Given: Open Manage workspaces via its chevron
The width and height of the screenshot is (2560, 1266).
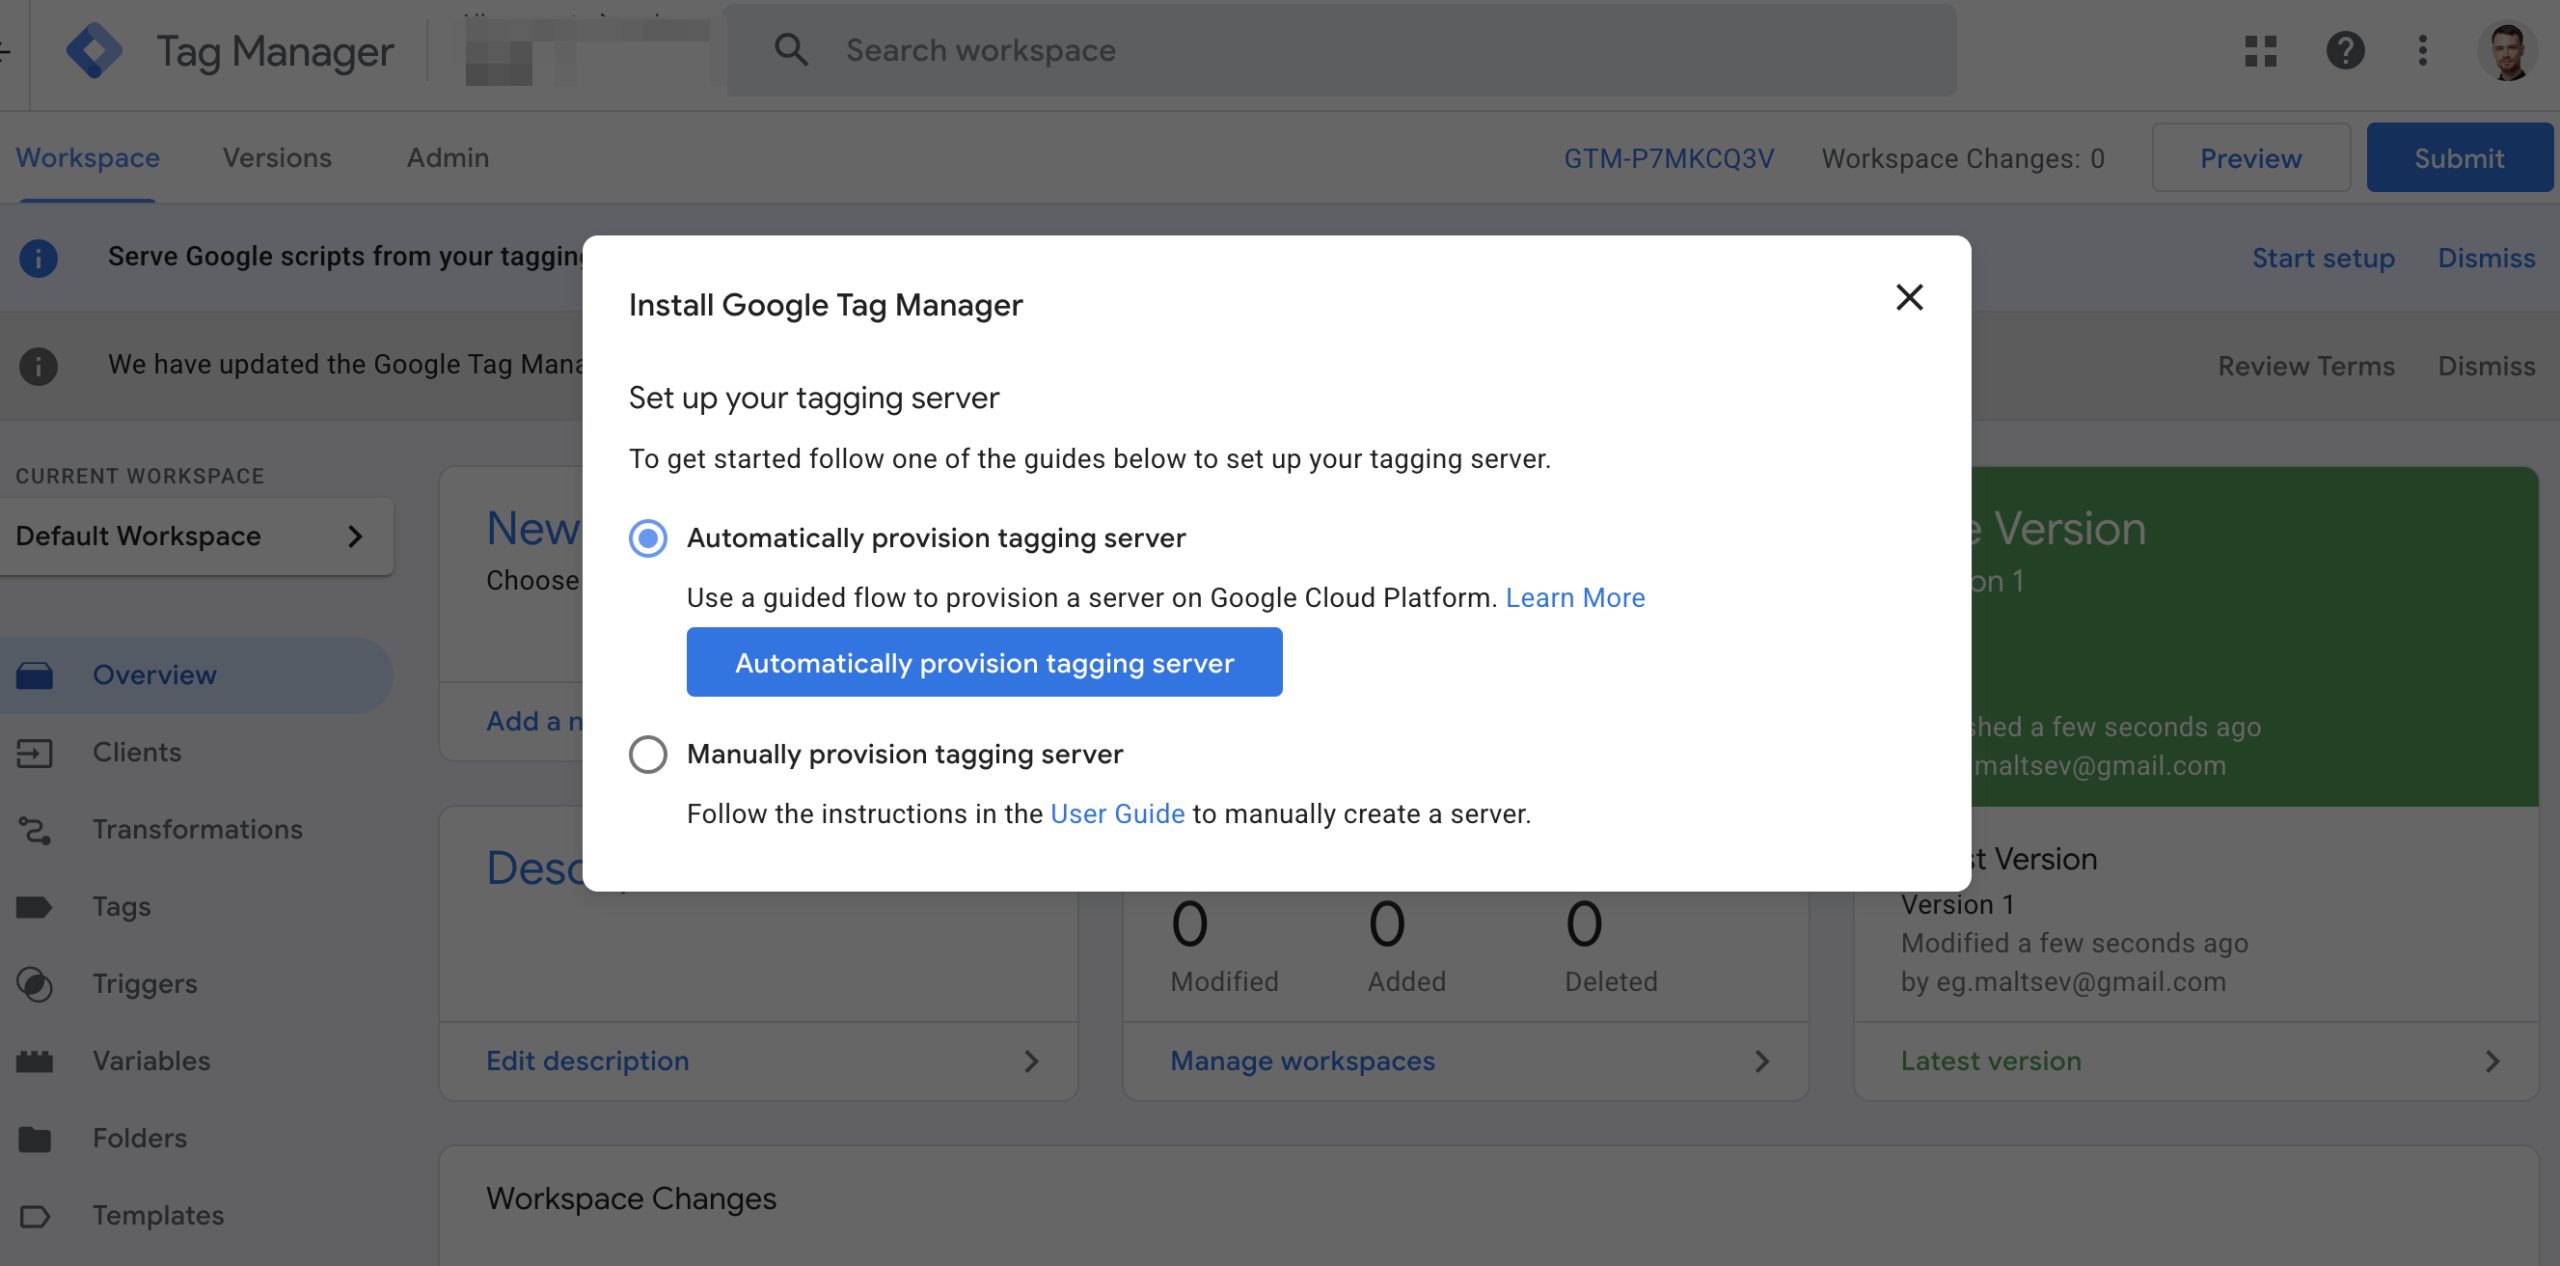Looking at the screenshot, I should pyautogui.click(x=1763, y=1061).
